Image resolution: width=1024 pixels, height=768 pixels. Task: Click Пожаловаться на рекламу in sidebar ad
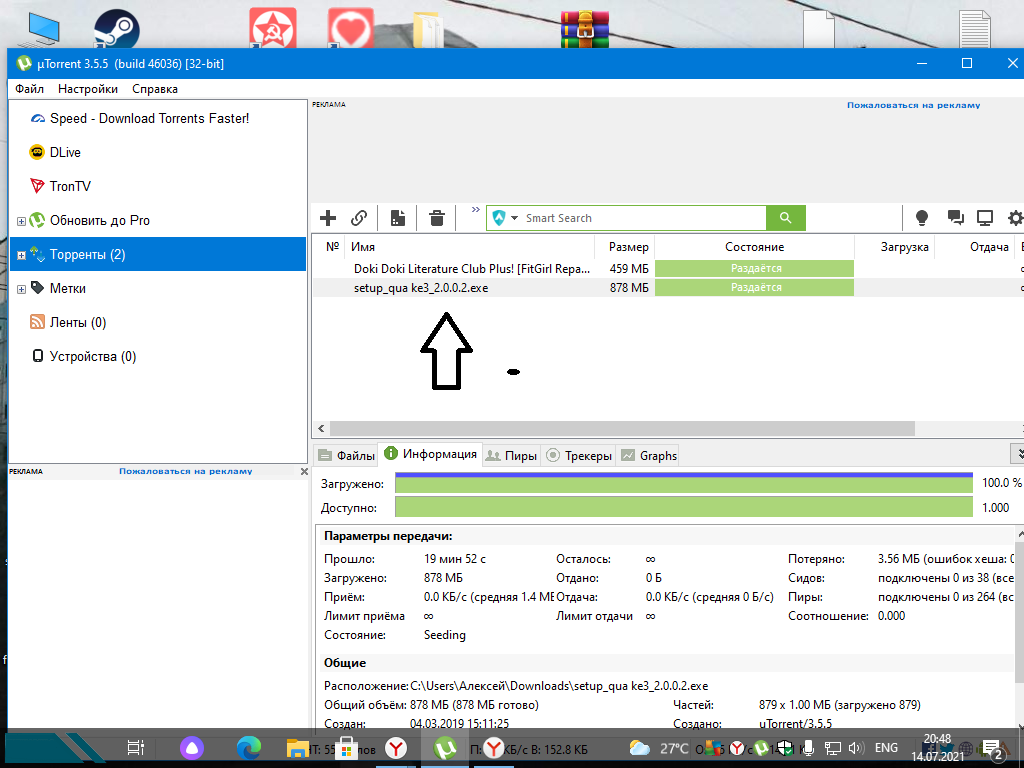click(185, 472)
